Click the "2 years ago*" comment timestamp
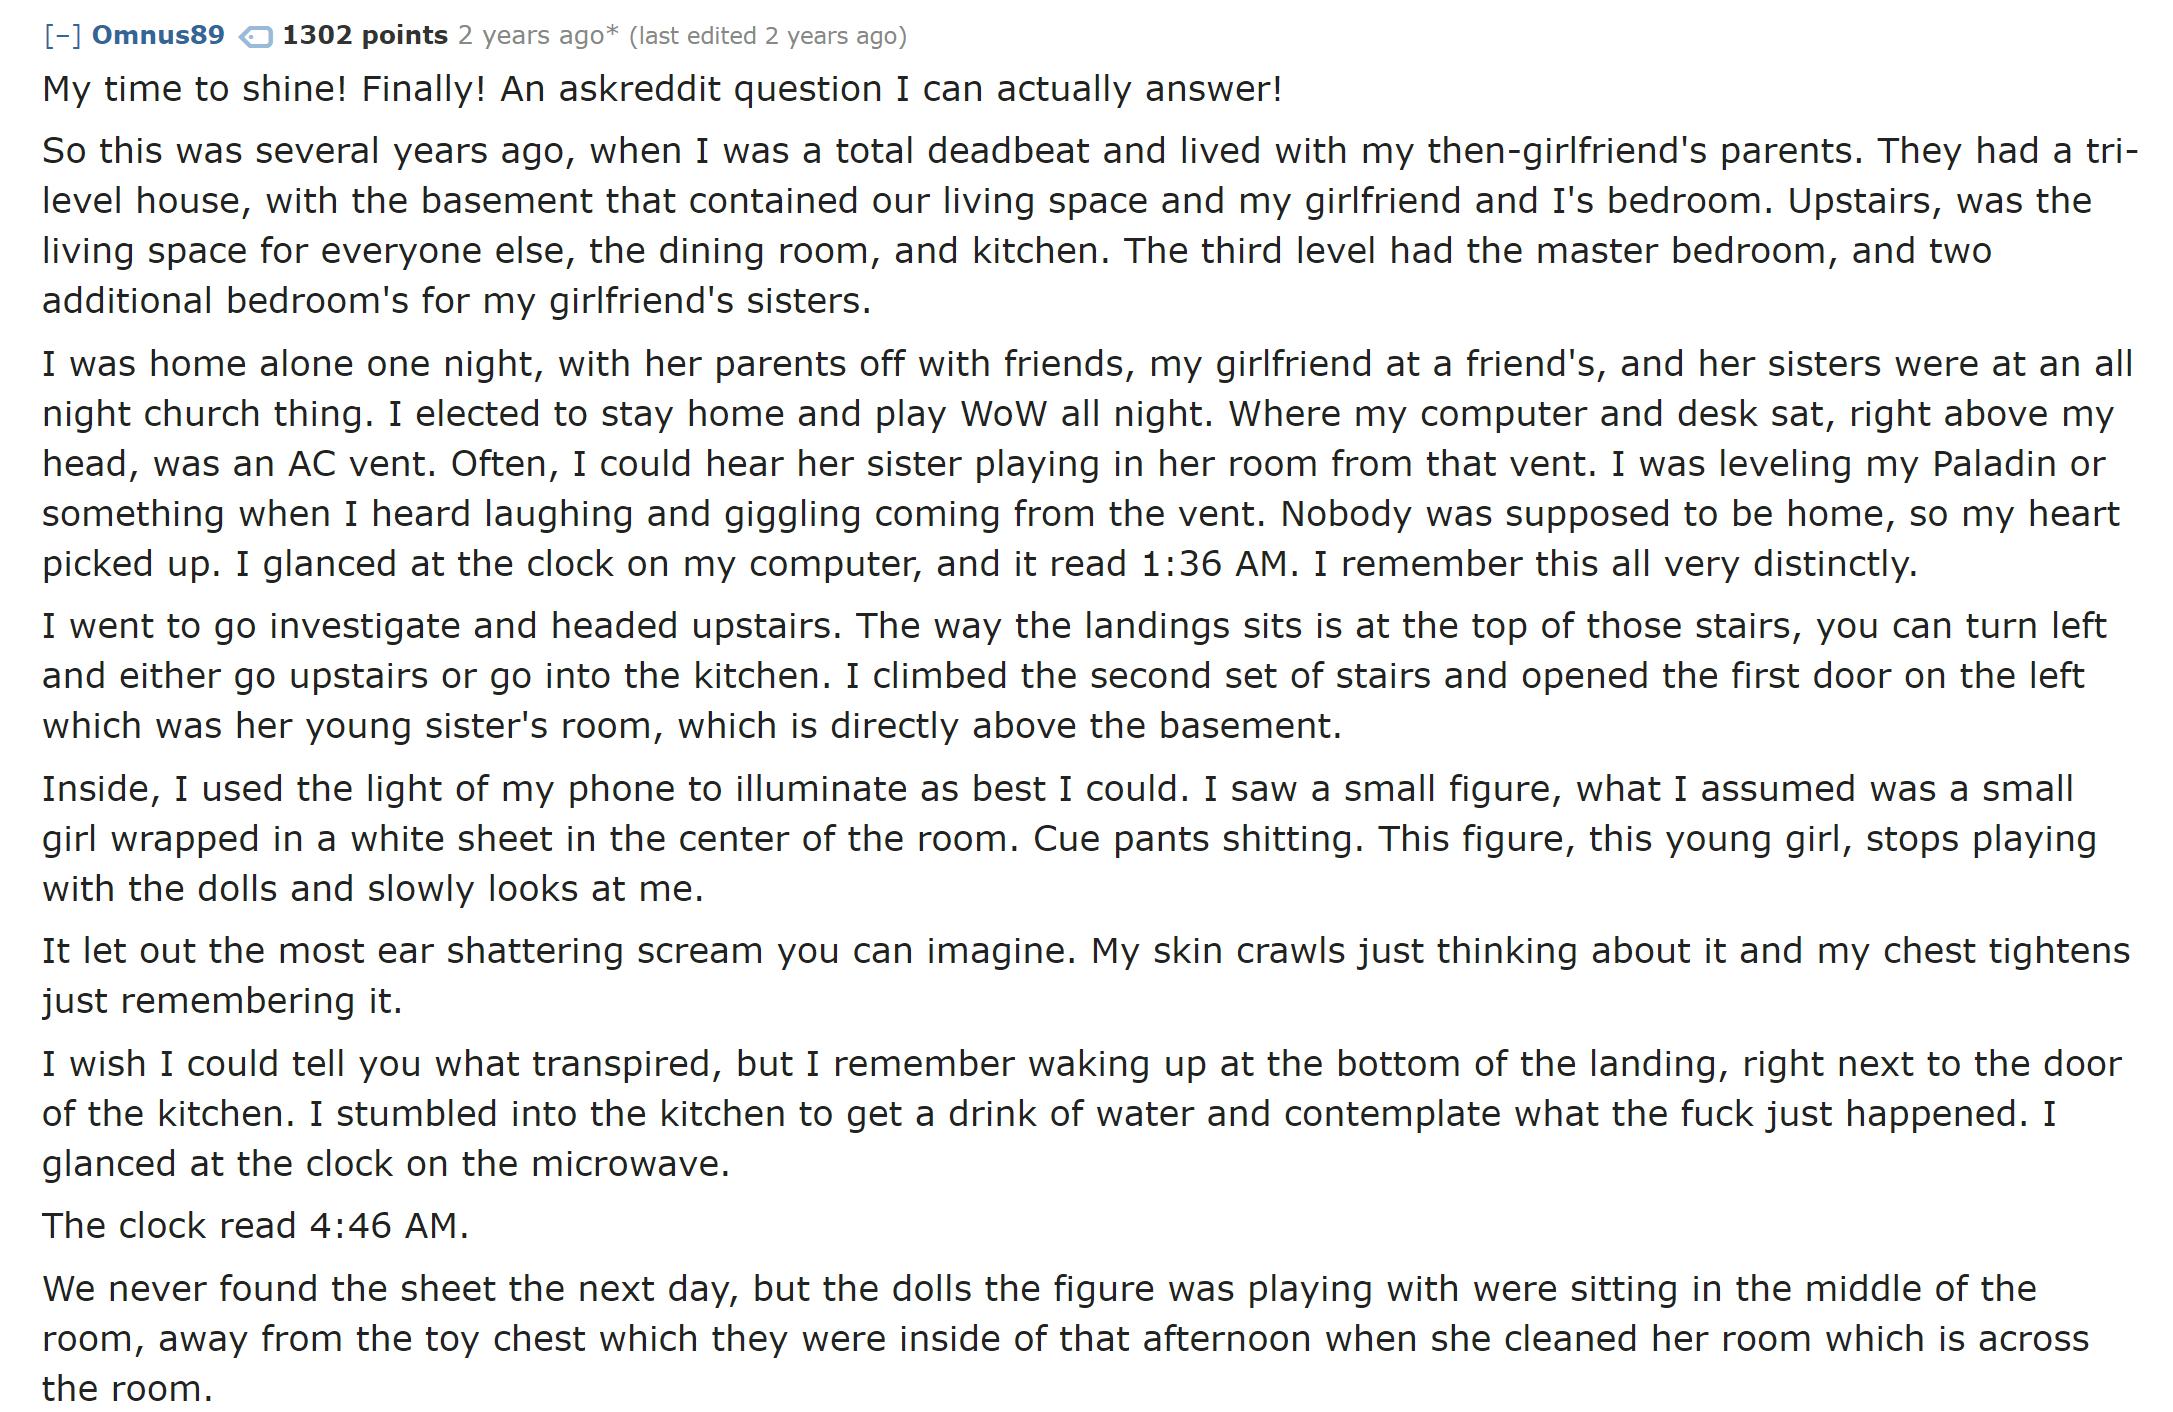Screen dimensions: 2173x1412 (538, 36)
